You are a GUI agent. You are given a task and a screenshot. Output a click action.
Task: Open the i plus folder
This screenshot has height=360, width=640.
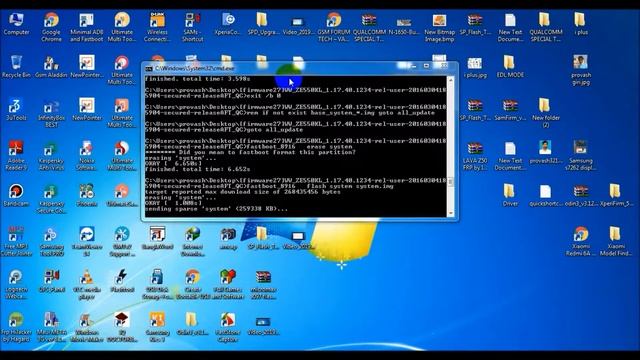click(580, 24)
